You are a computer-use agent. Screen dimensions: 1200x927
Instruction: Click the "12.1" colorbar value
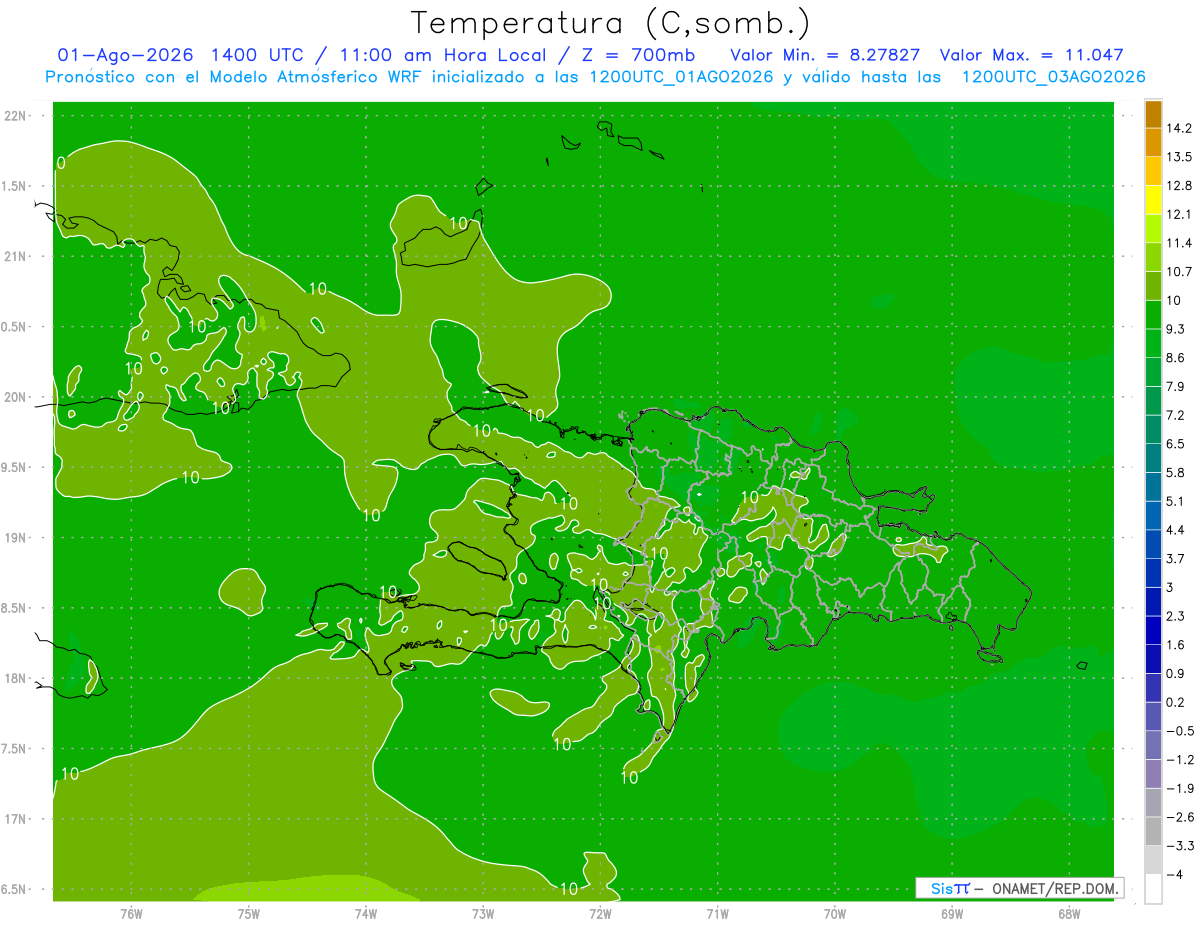1179,214
